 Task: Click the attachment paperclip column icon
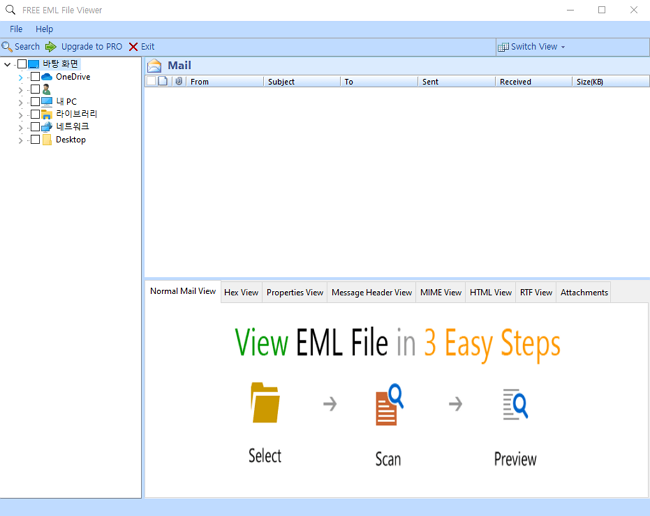[179, 81]
